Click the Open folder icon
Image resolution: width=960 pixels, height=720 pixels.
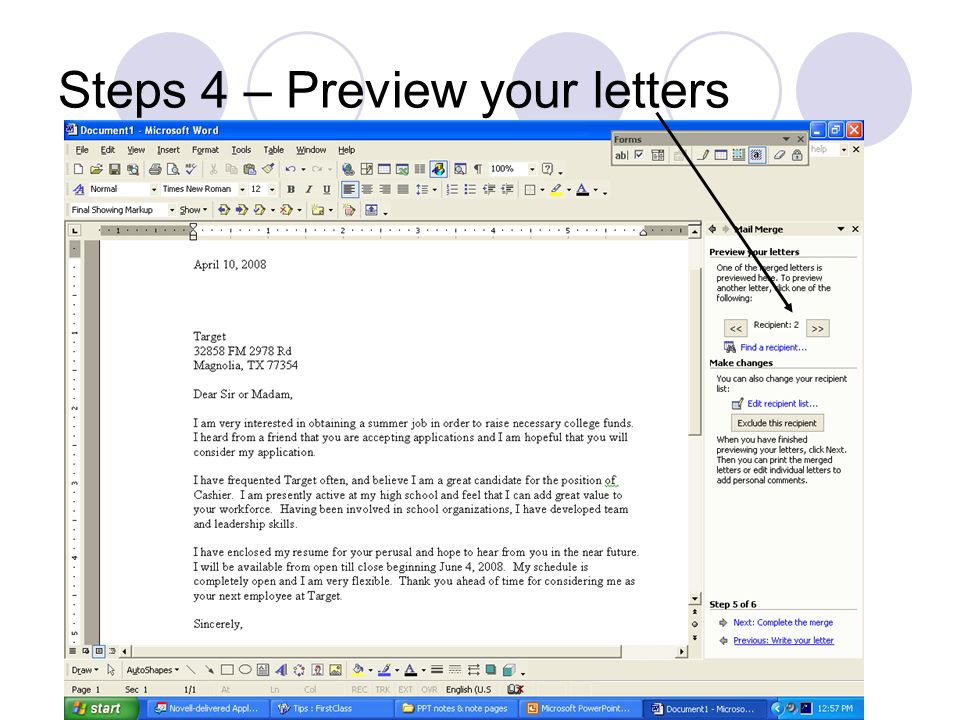pos(96,169)
